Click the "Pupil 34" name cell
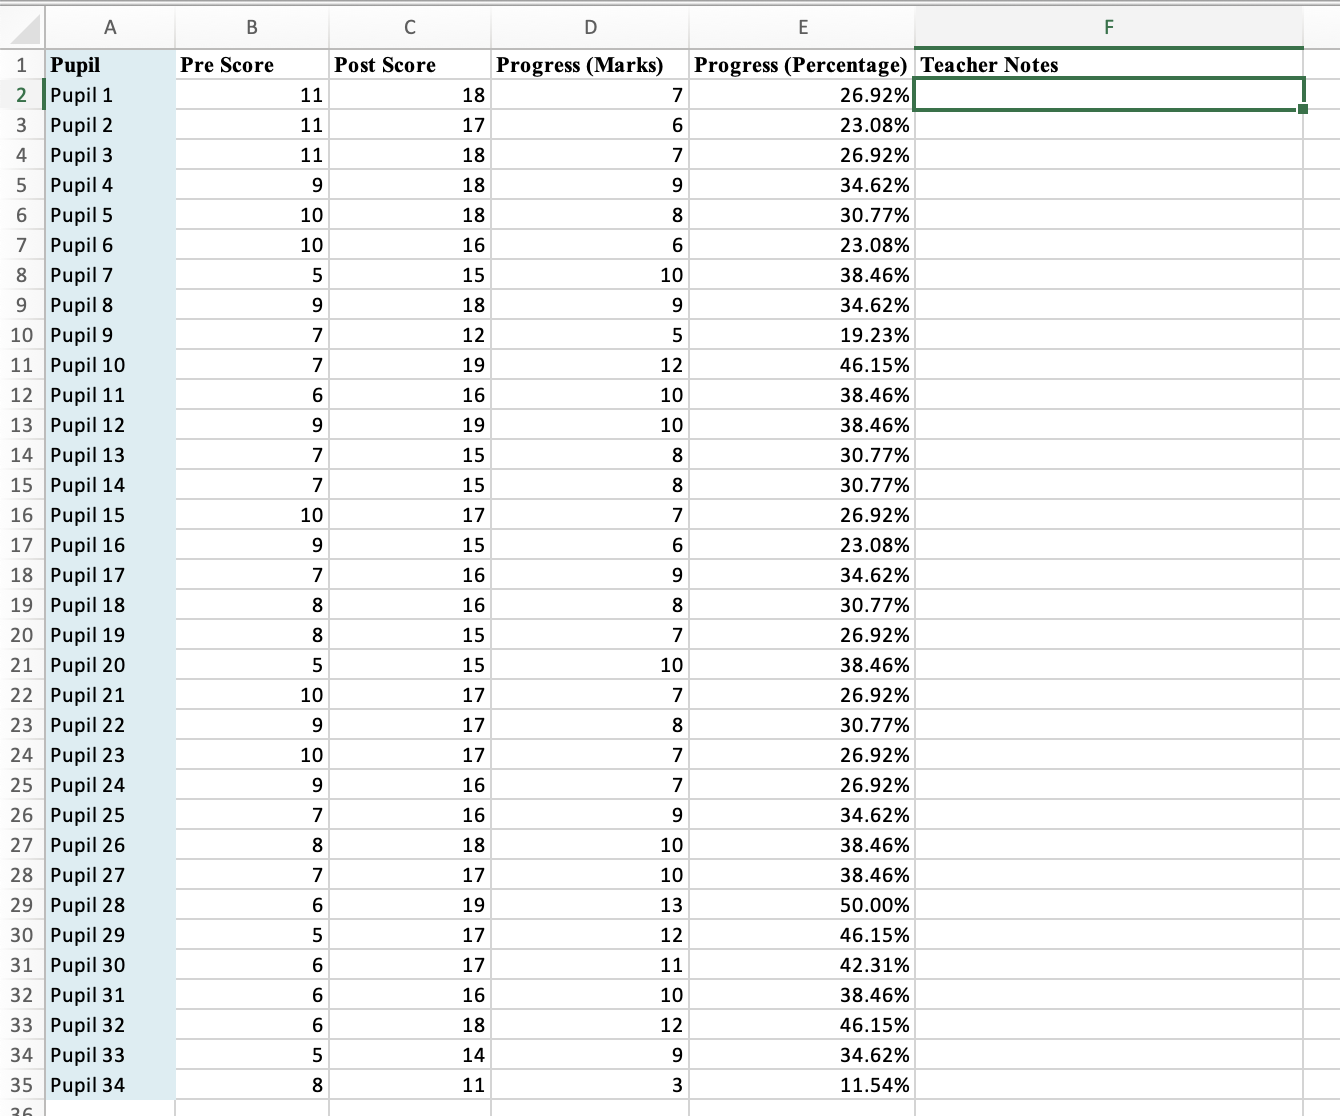 110,1085
